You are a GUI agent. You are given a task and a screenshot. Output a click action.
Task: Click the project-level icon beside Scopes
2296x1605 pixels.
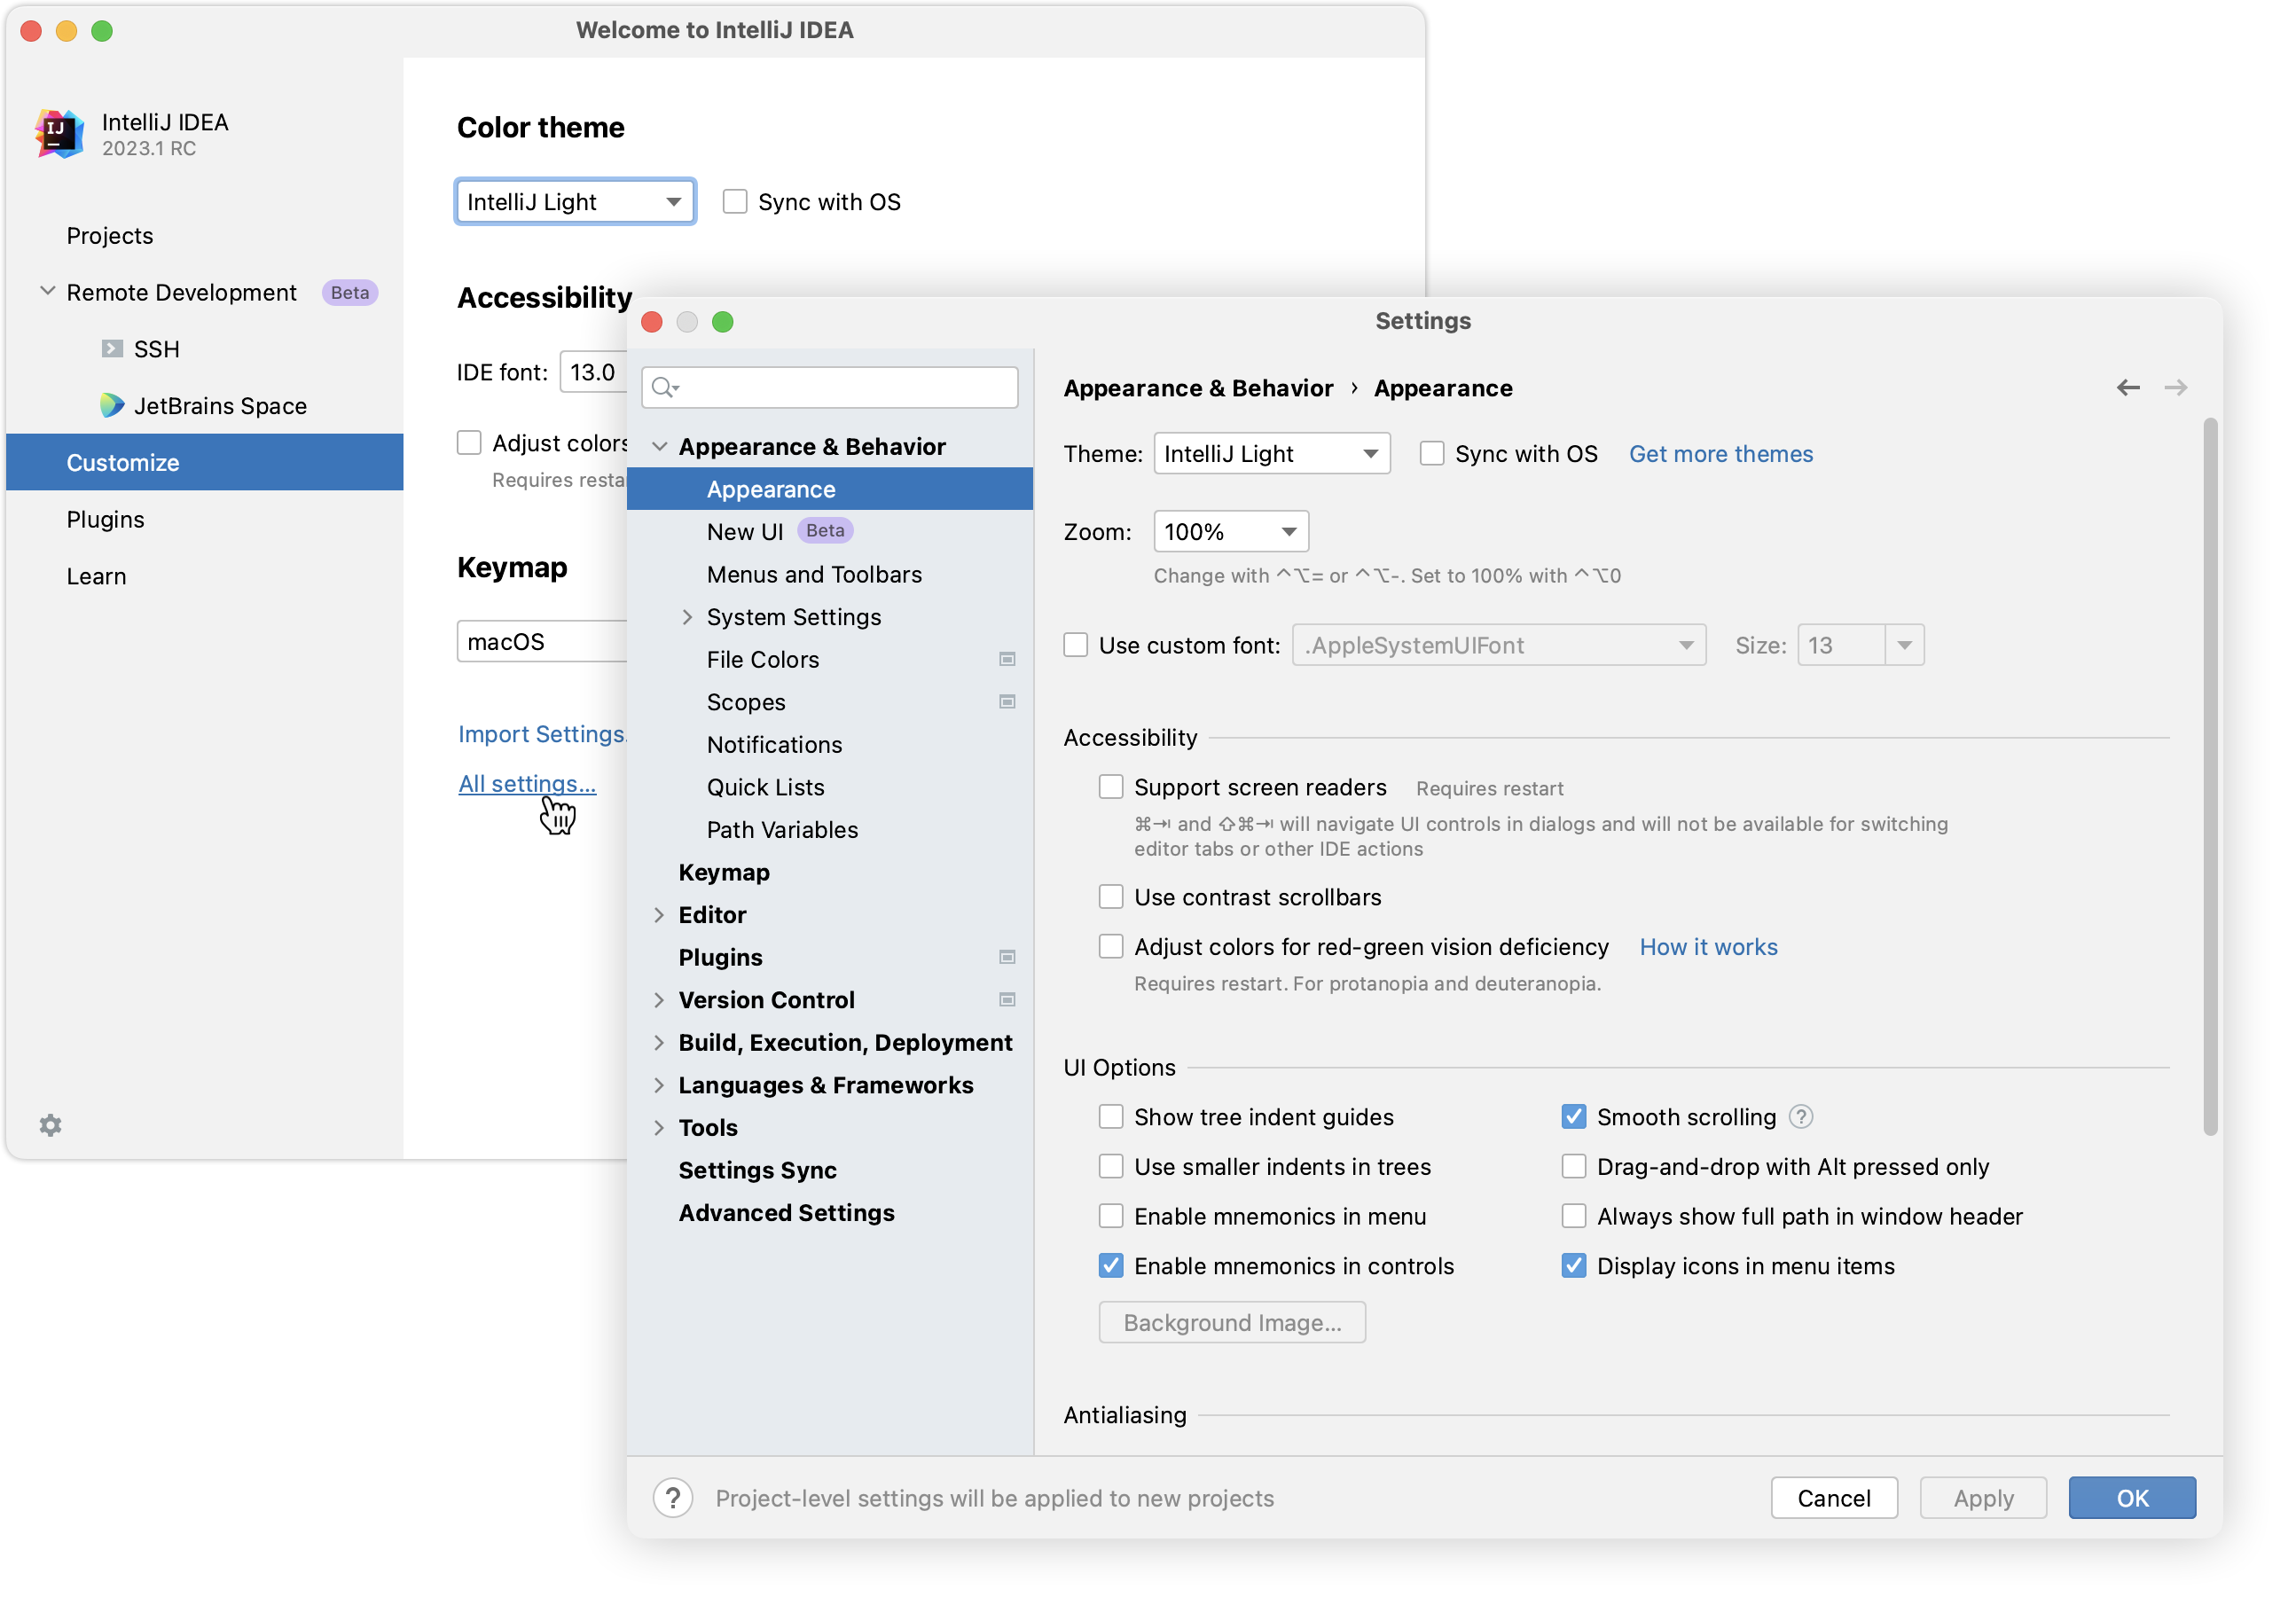click(x=1007, y=702)
